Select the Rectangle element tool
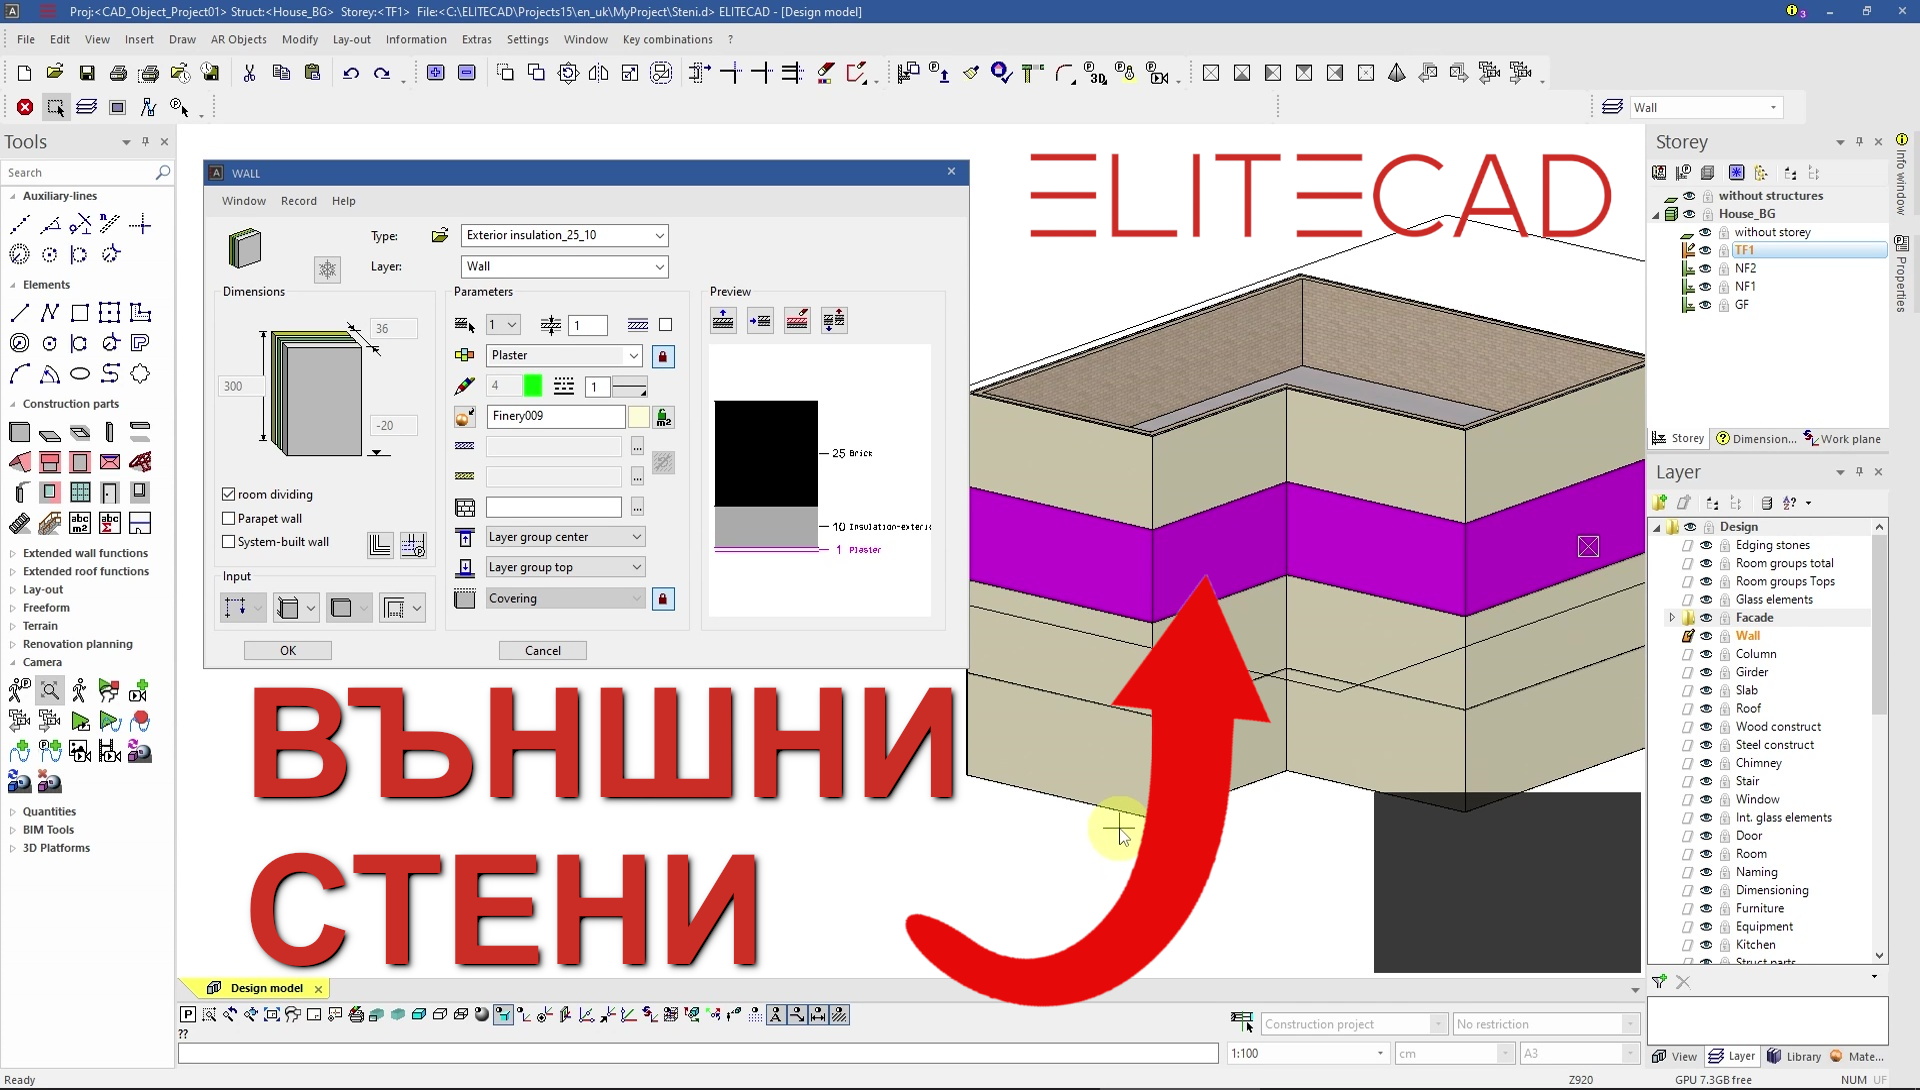The height and width of the screenshot is (1090, 1920). click(x=80, y=313)
